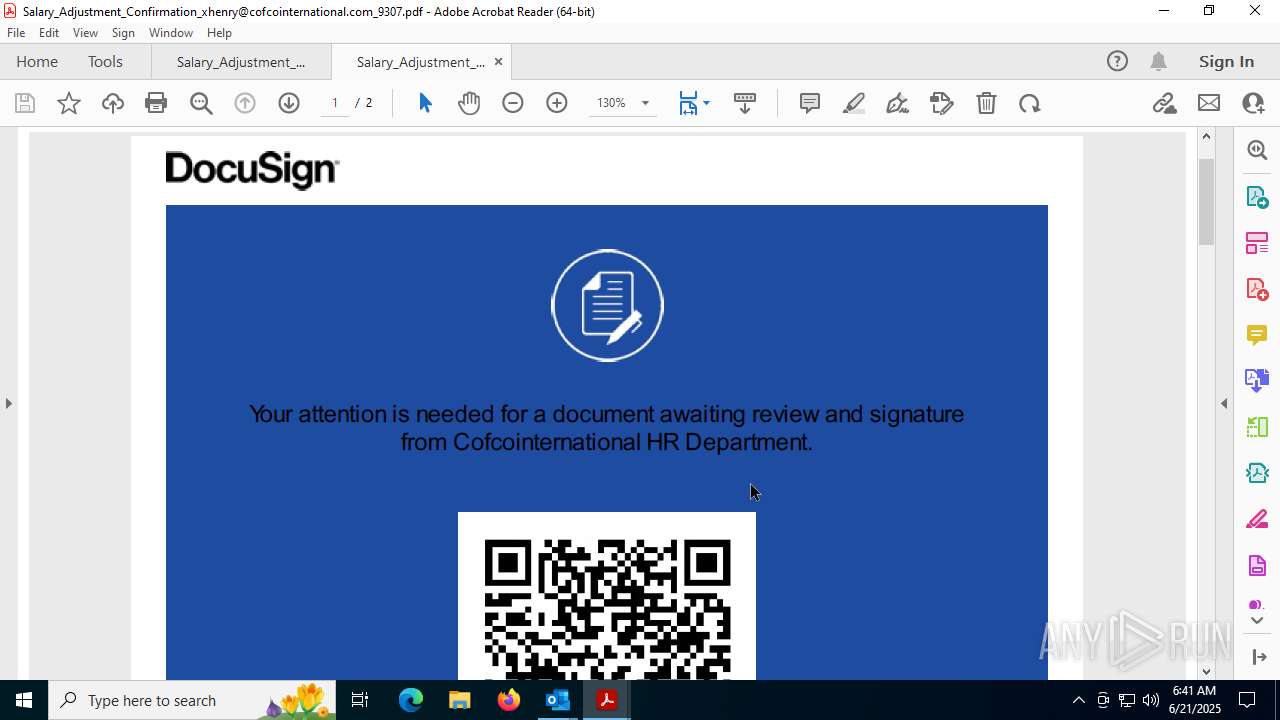Open the Window menu
Viewport: 1280px width, 720px height.
171,33
